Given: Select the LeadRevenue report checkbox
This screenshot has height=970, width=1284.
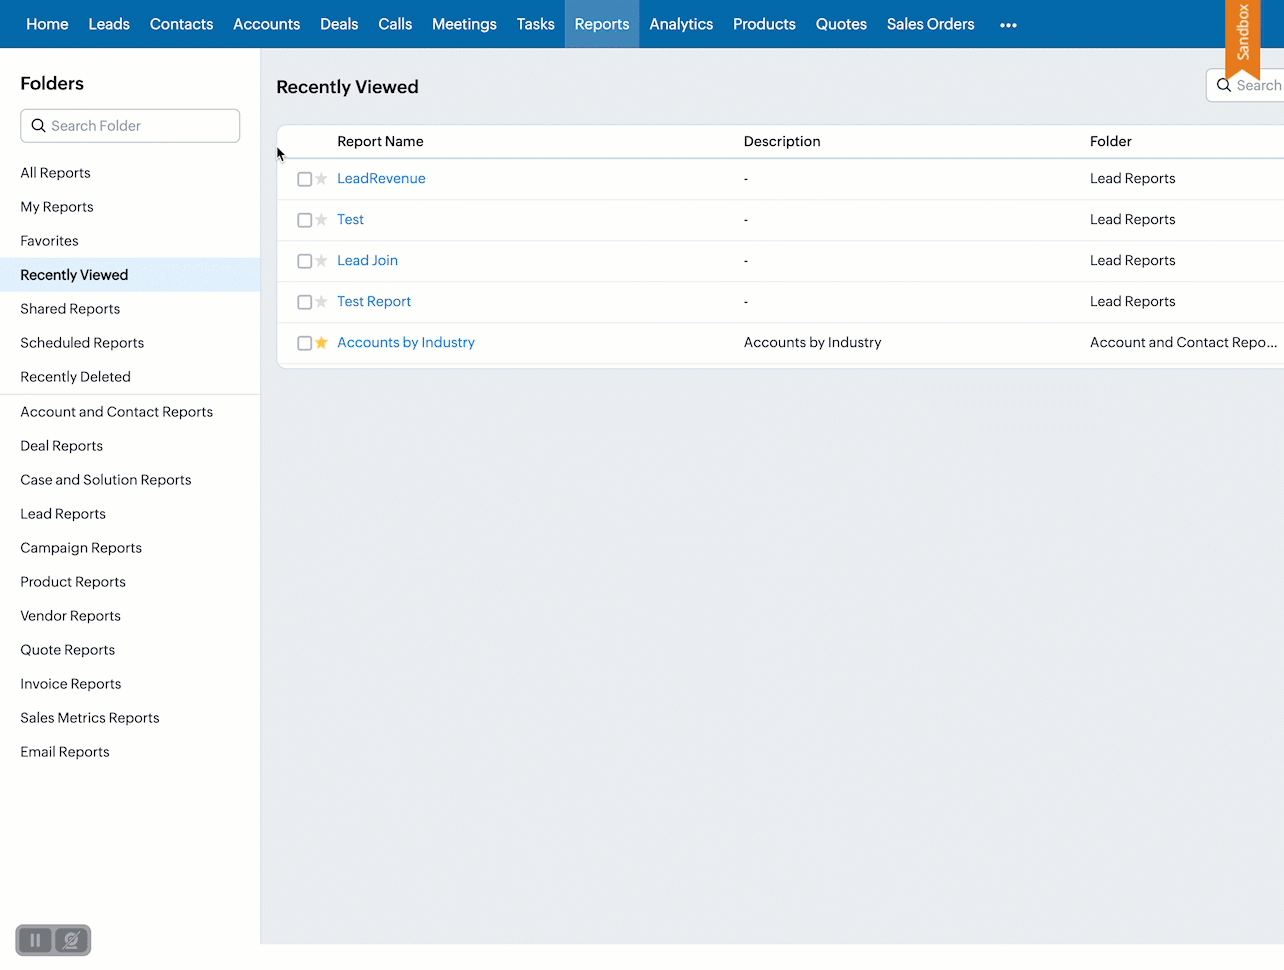Looking at the screenshot, I should point(305,179).
